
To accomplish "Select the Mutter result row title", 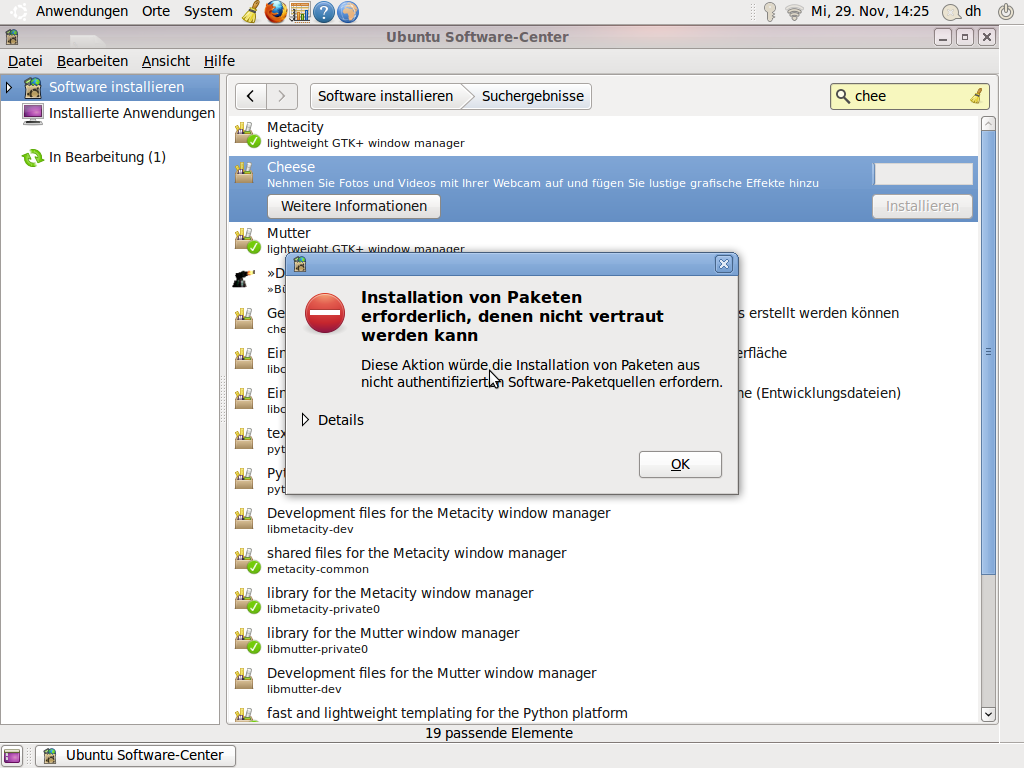I will point(289,233).
